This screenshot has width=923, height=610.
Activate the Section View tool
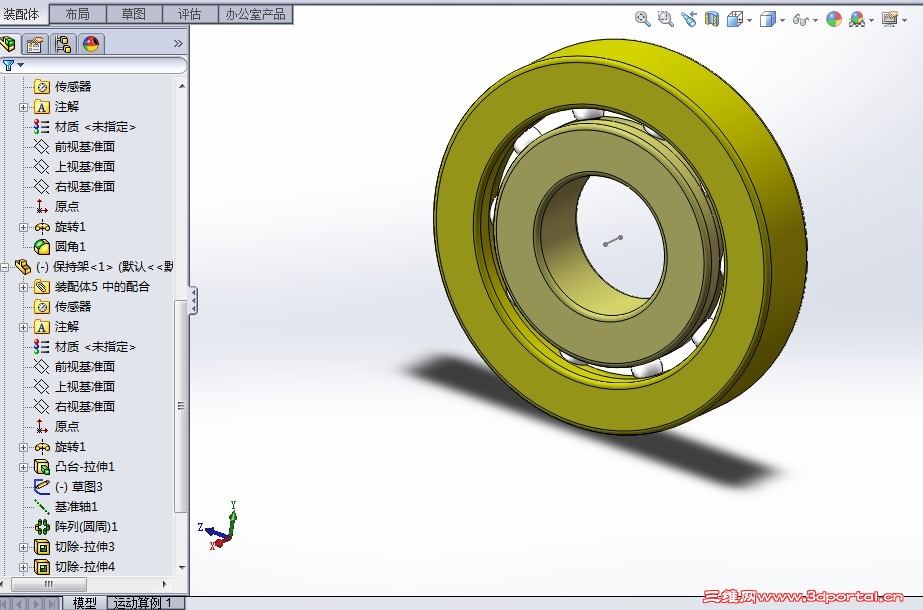(712, 19)
